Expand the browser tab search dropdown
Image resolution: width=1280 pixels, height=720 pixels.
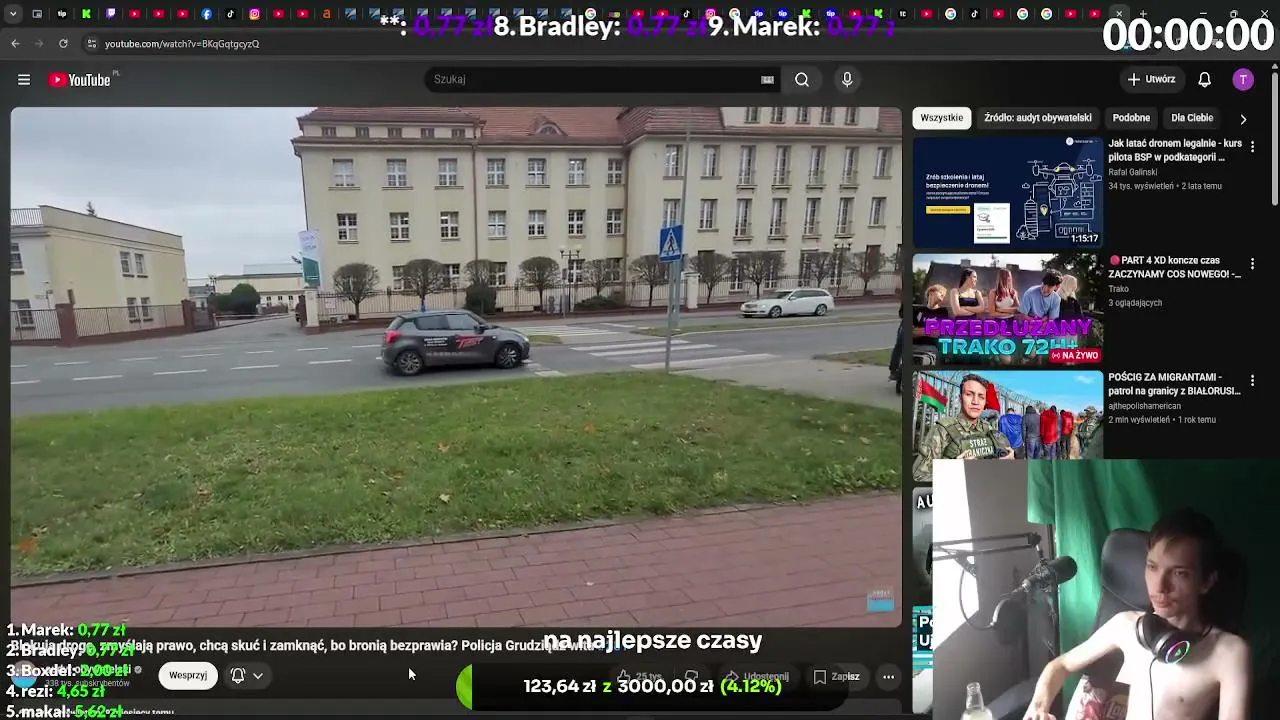coord(14,14)
